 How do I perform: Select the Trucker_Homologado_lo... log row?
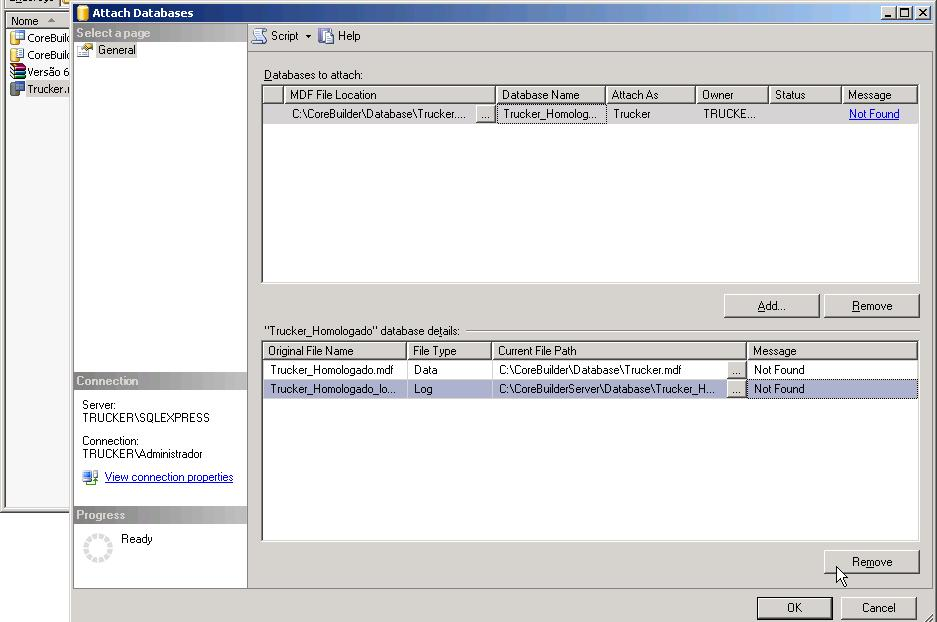coord(590,389)
